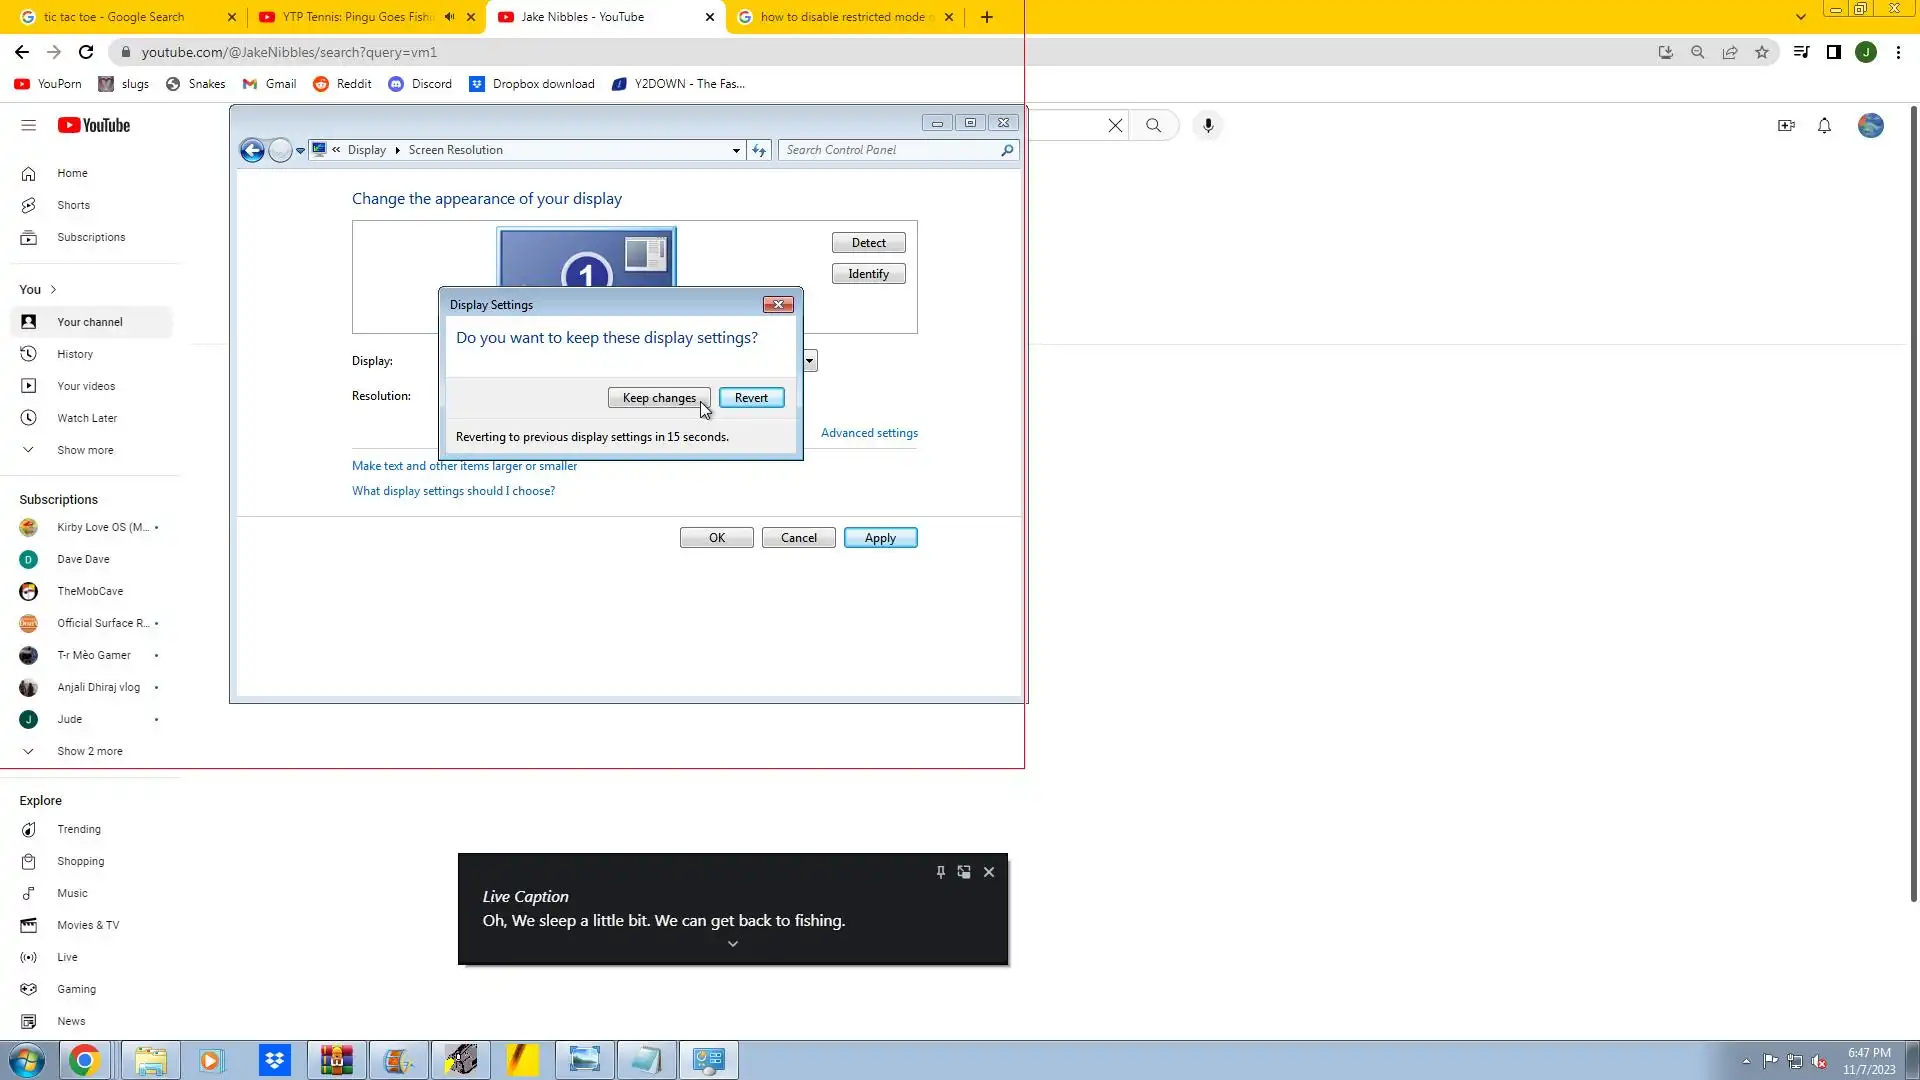Expand Show 2 more subscriptions
1920x1080 pixels.
point(89,751)
